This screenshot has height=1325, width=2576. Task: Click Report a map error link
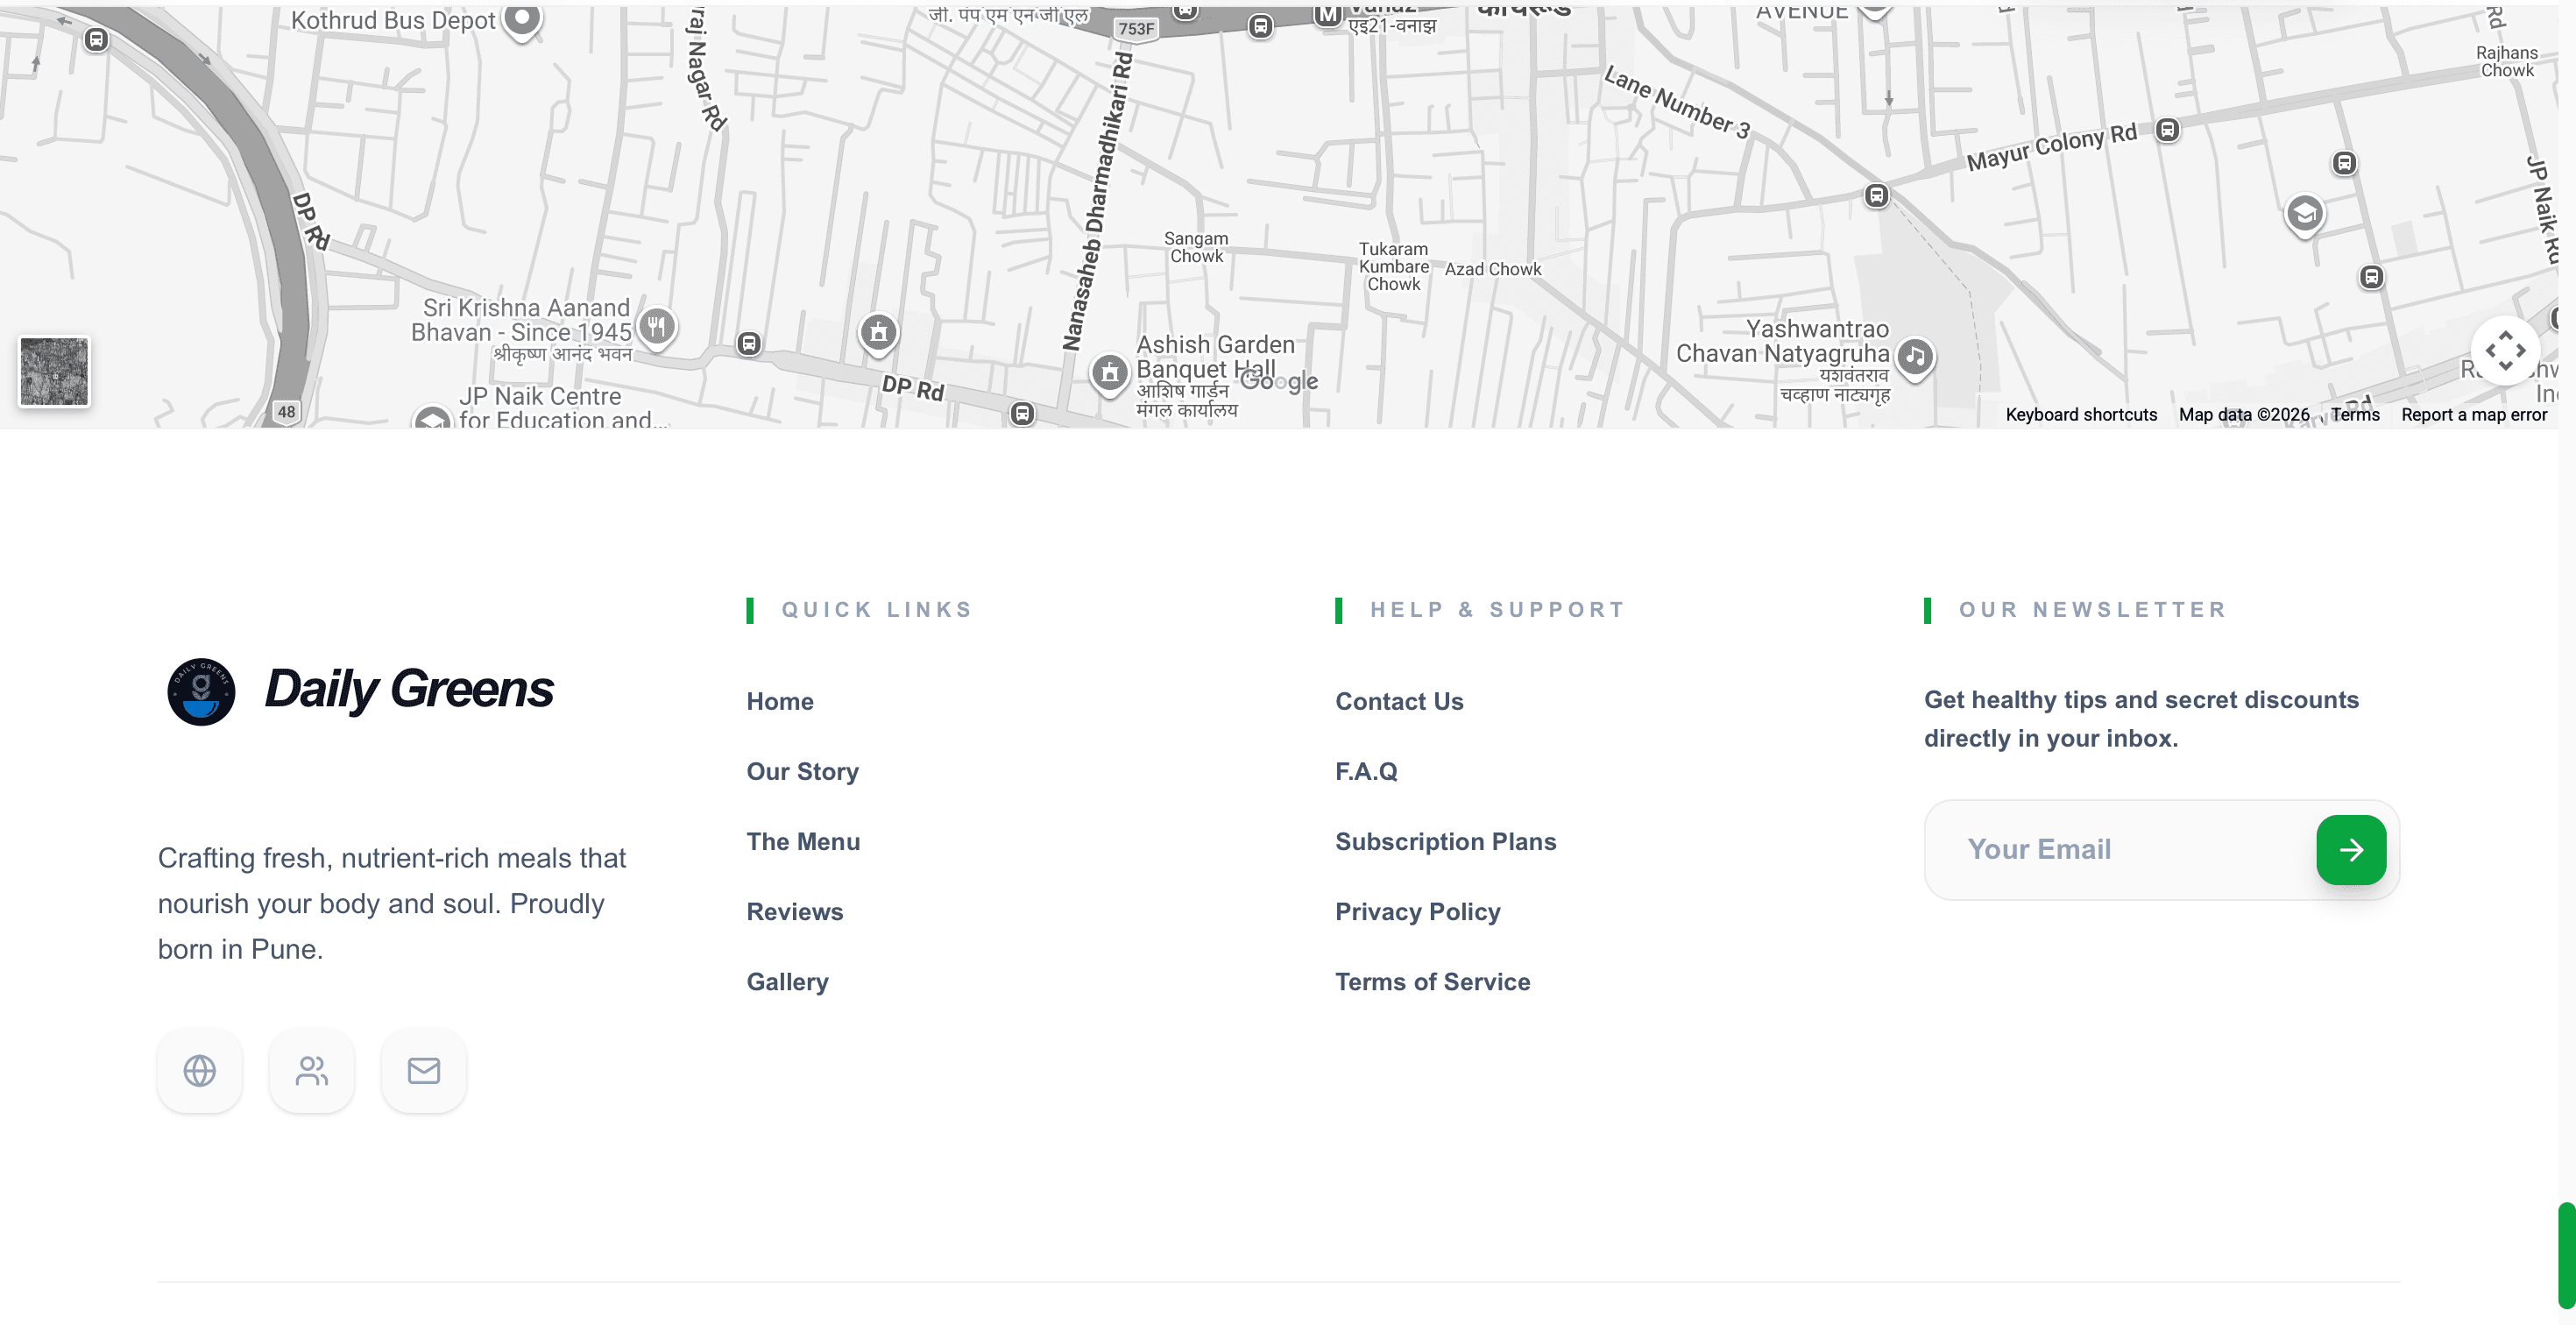2474,415
